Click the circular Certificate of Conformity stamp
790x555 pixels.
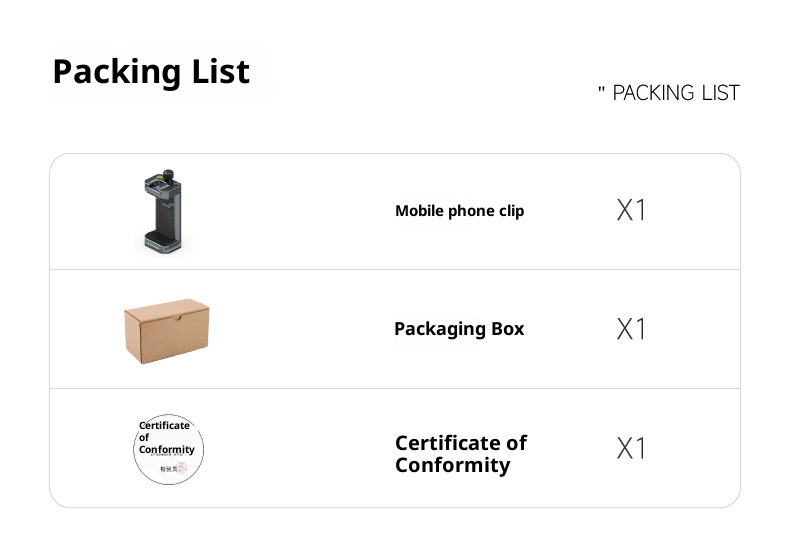coord(169,449)
